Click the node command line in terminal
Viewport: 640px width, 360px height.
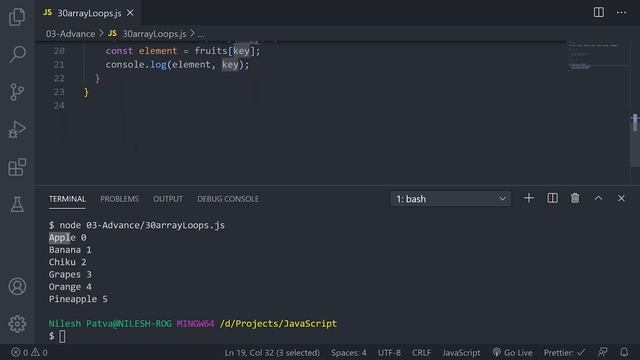[137, 225]
